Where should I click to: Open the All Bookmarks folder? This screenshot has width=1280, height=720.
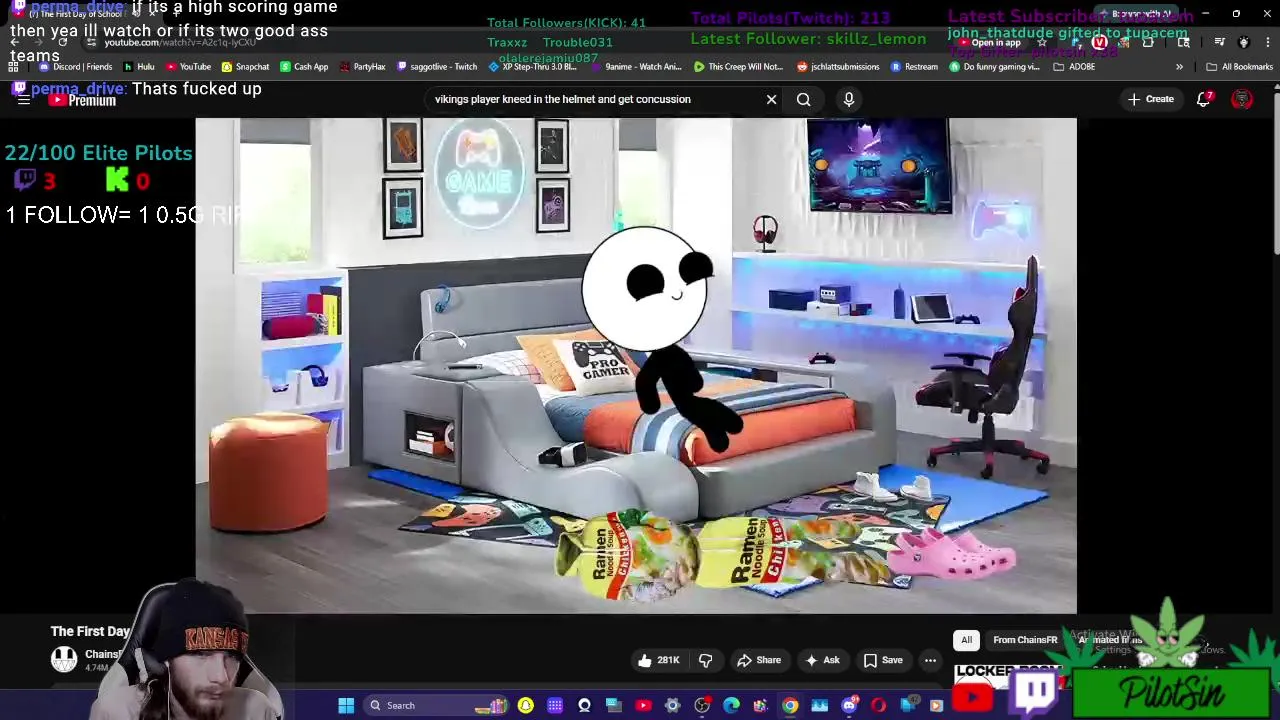click(1239, 67)
